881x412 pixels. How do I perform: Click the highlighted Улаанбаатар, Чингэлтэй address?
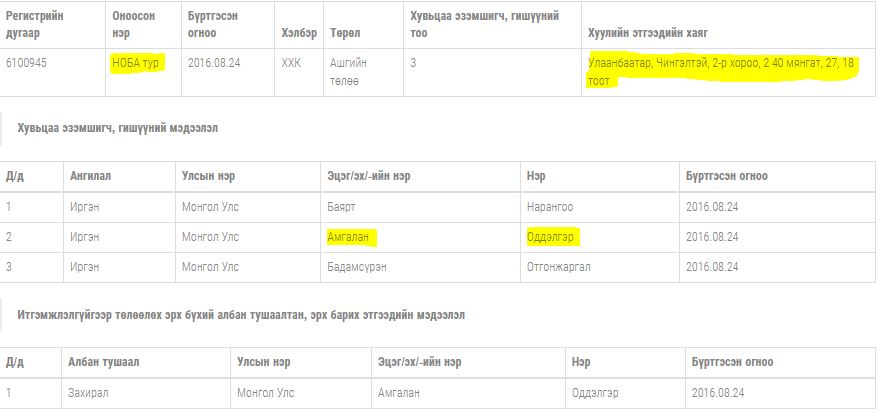tap(721, 71)
